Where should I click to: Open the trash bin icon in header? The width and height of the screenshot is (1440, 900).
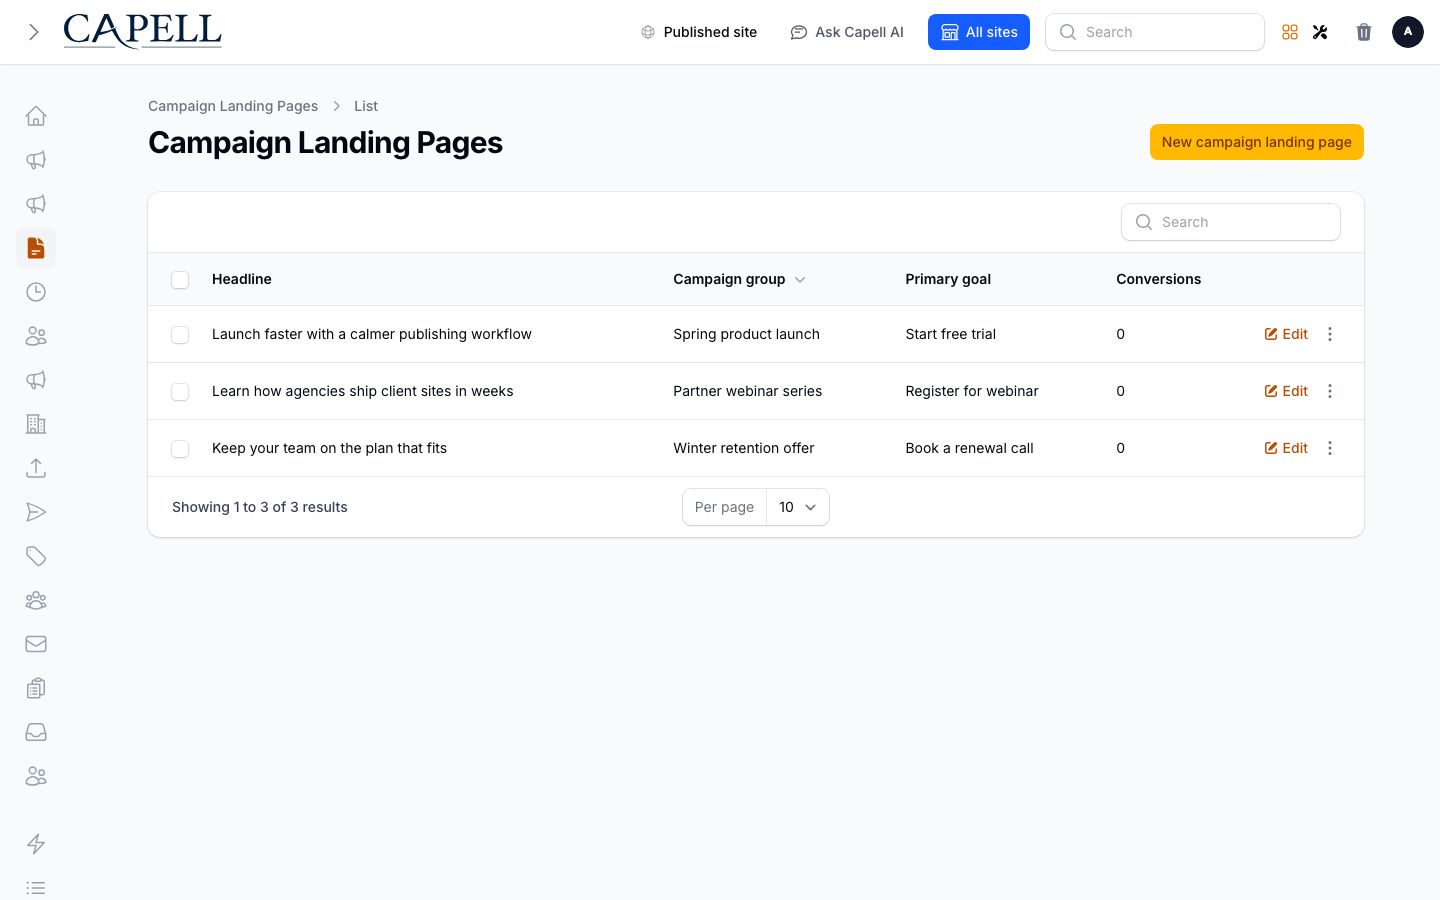[x=1364, y=32]
